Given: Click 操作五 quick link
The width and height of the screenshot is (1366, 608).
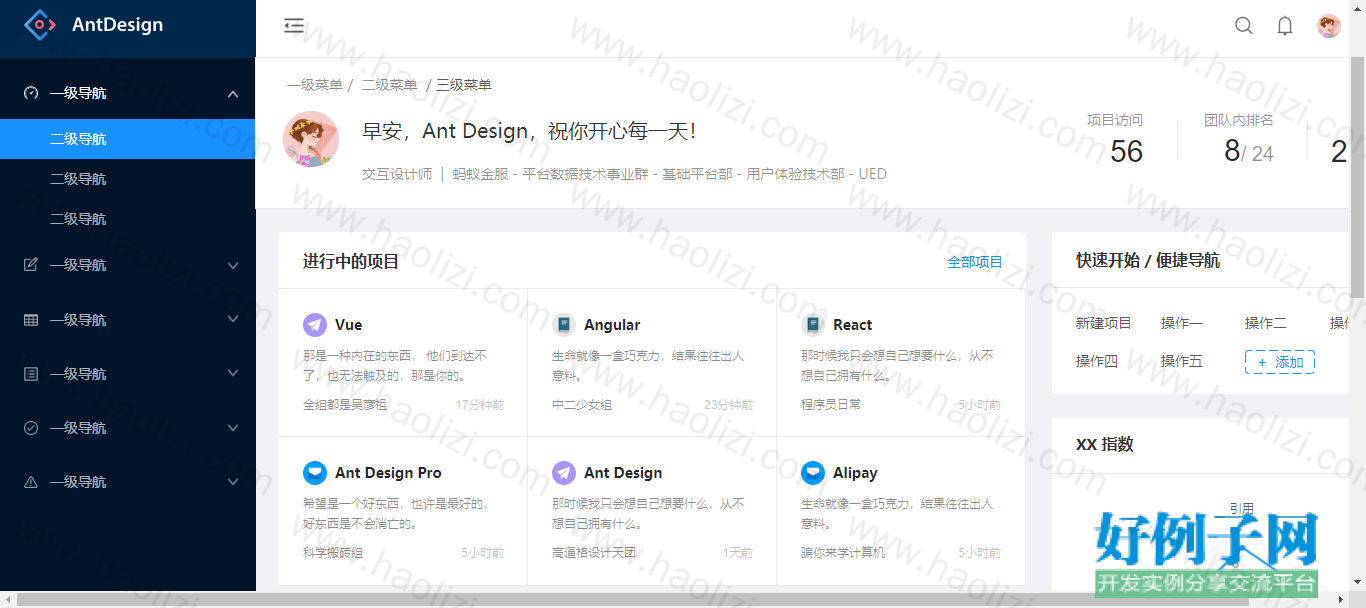Looking at the screenshot, I should [1182, 361].
